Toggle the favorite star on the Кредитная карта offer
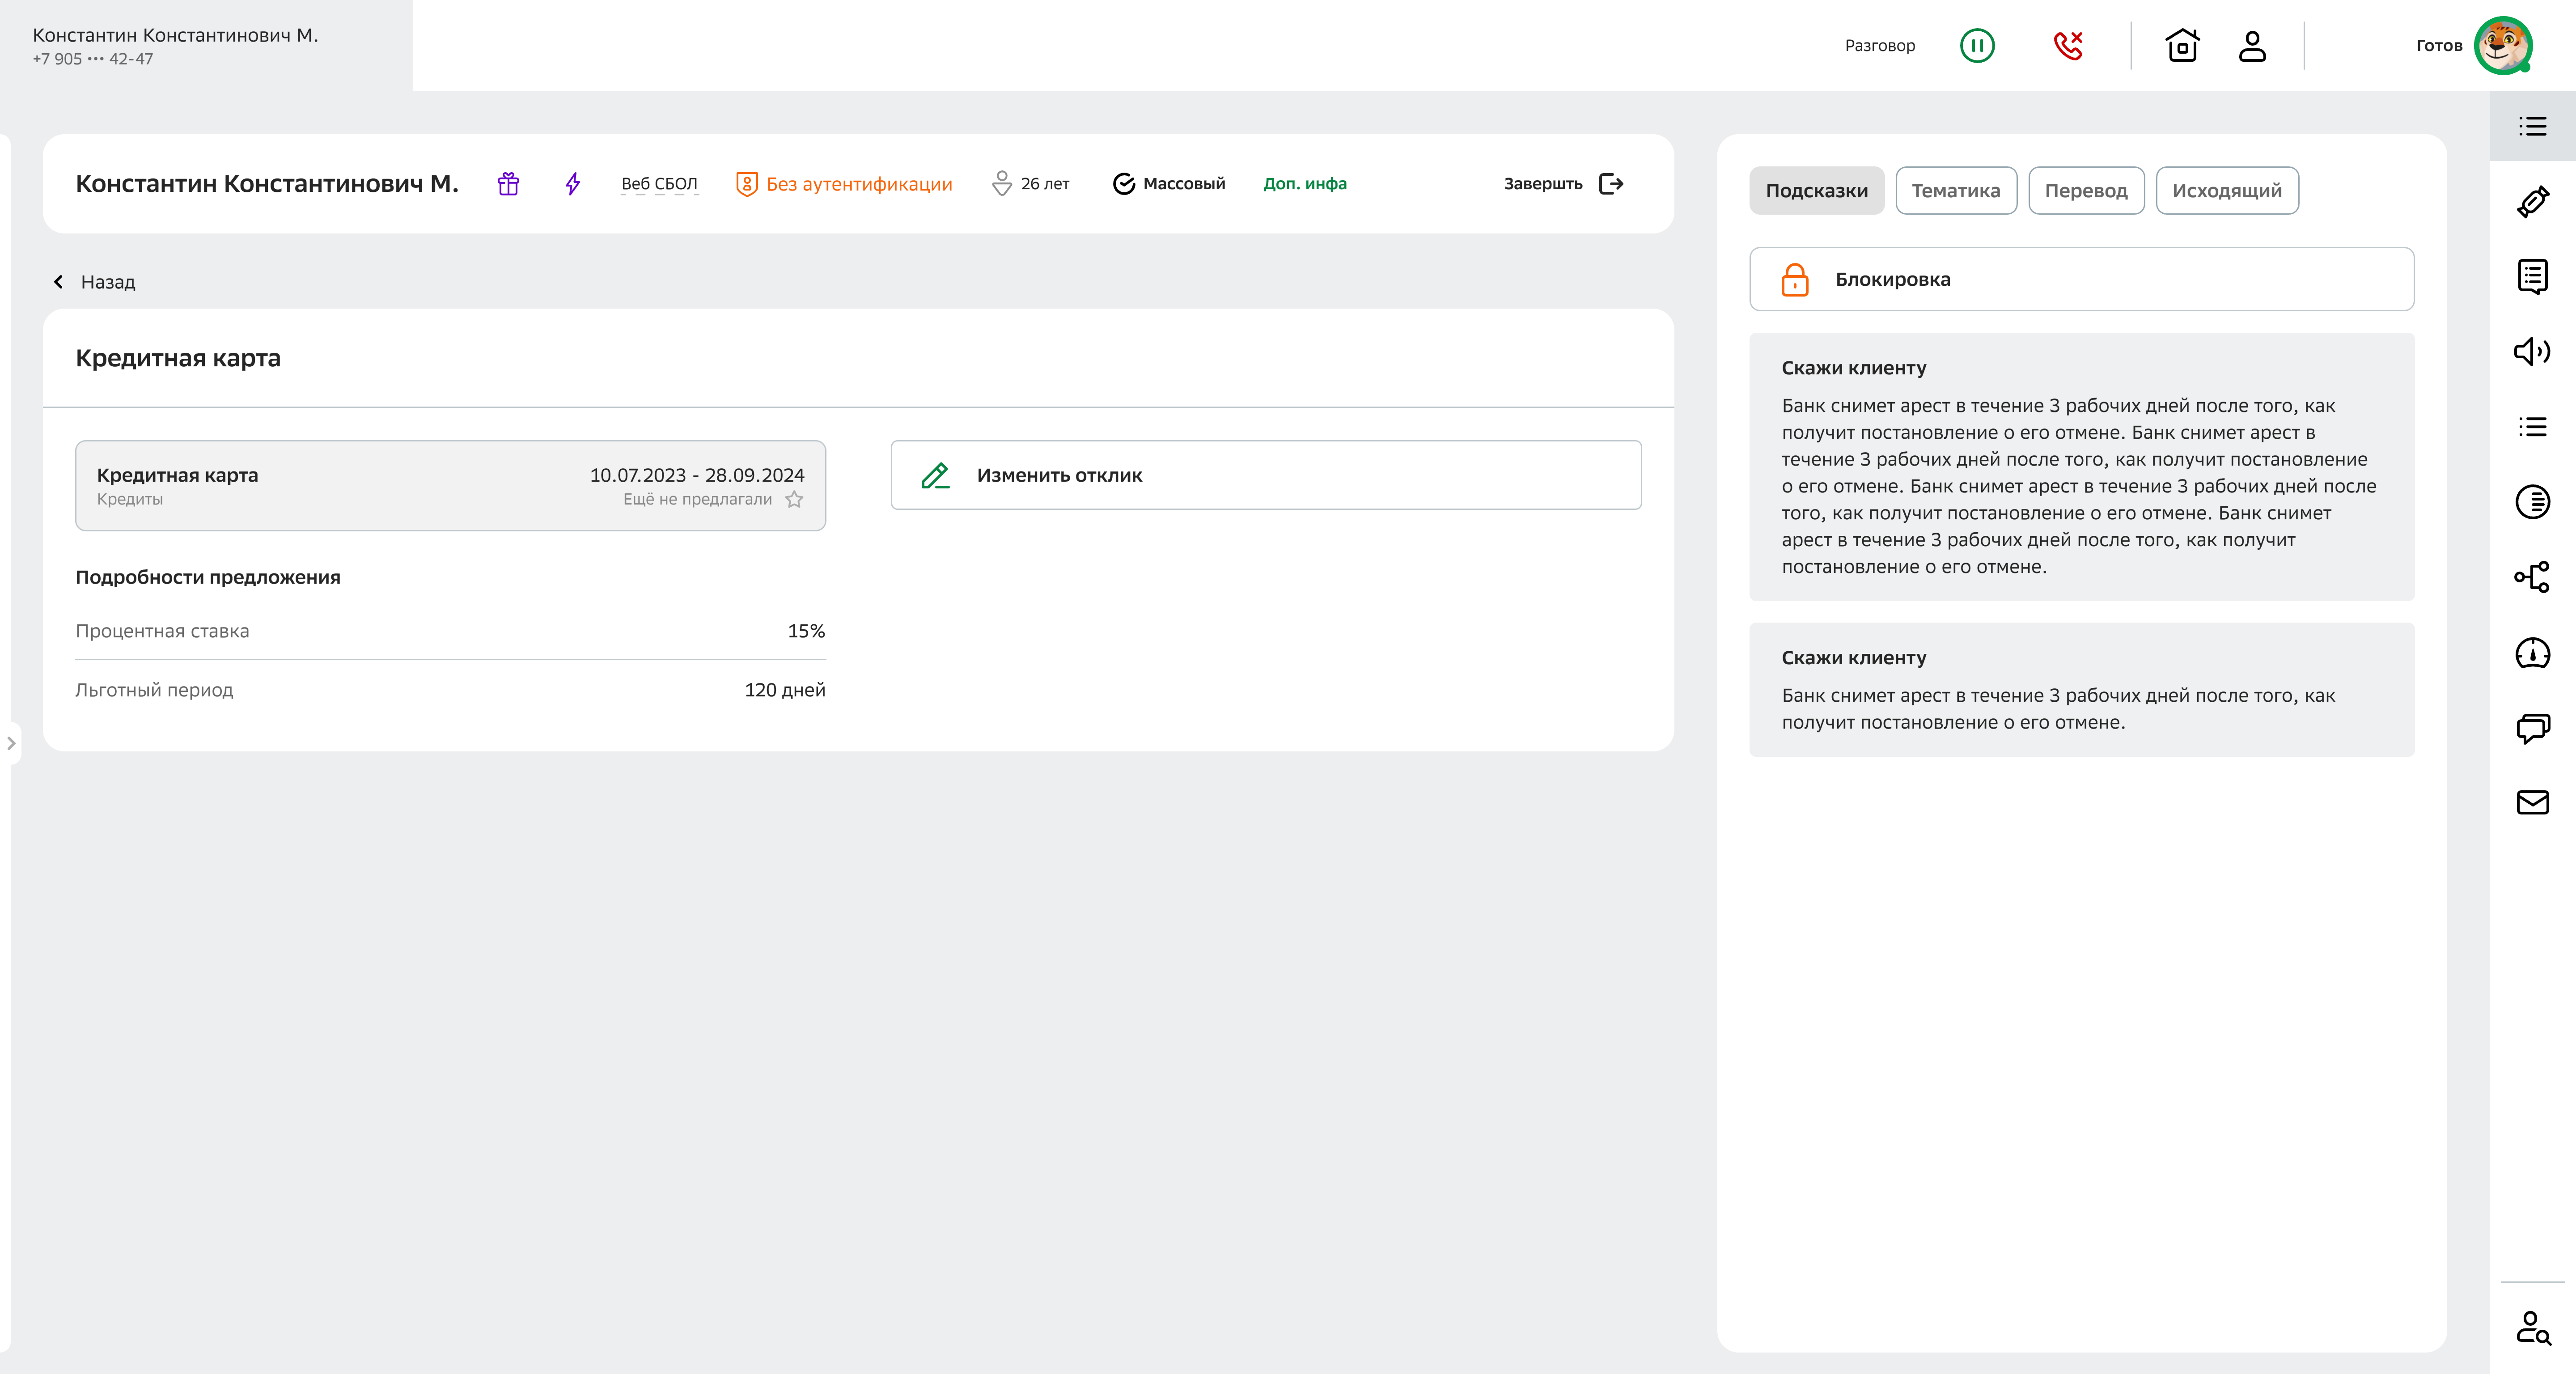2576x1374 pixels. [794, 499]
